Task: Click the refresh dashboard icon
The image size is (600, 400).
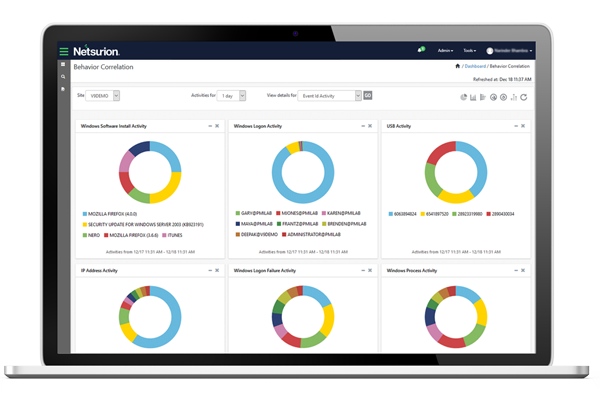Action: pyautogui.click(x=523, y=97)
